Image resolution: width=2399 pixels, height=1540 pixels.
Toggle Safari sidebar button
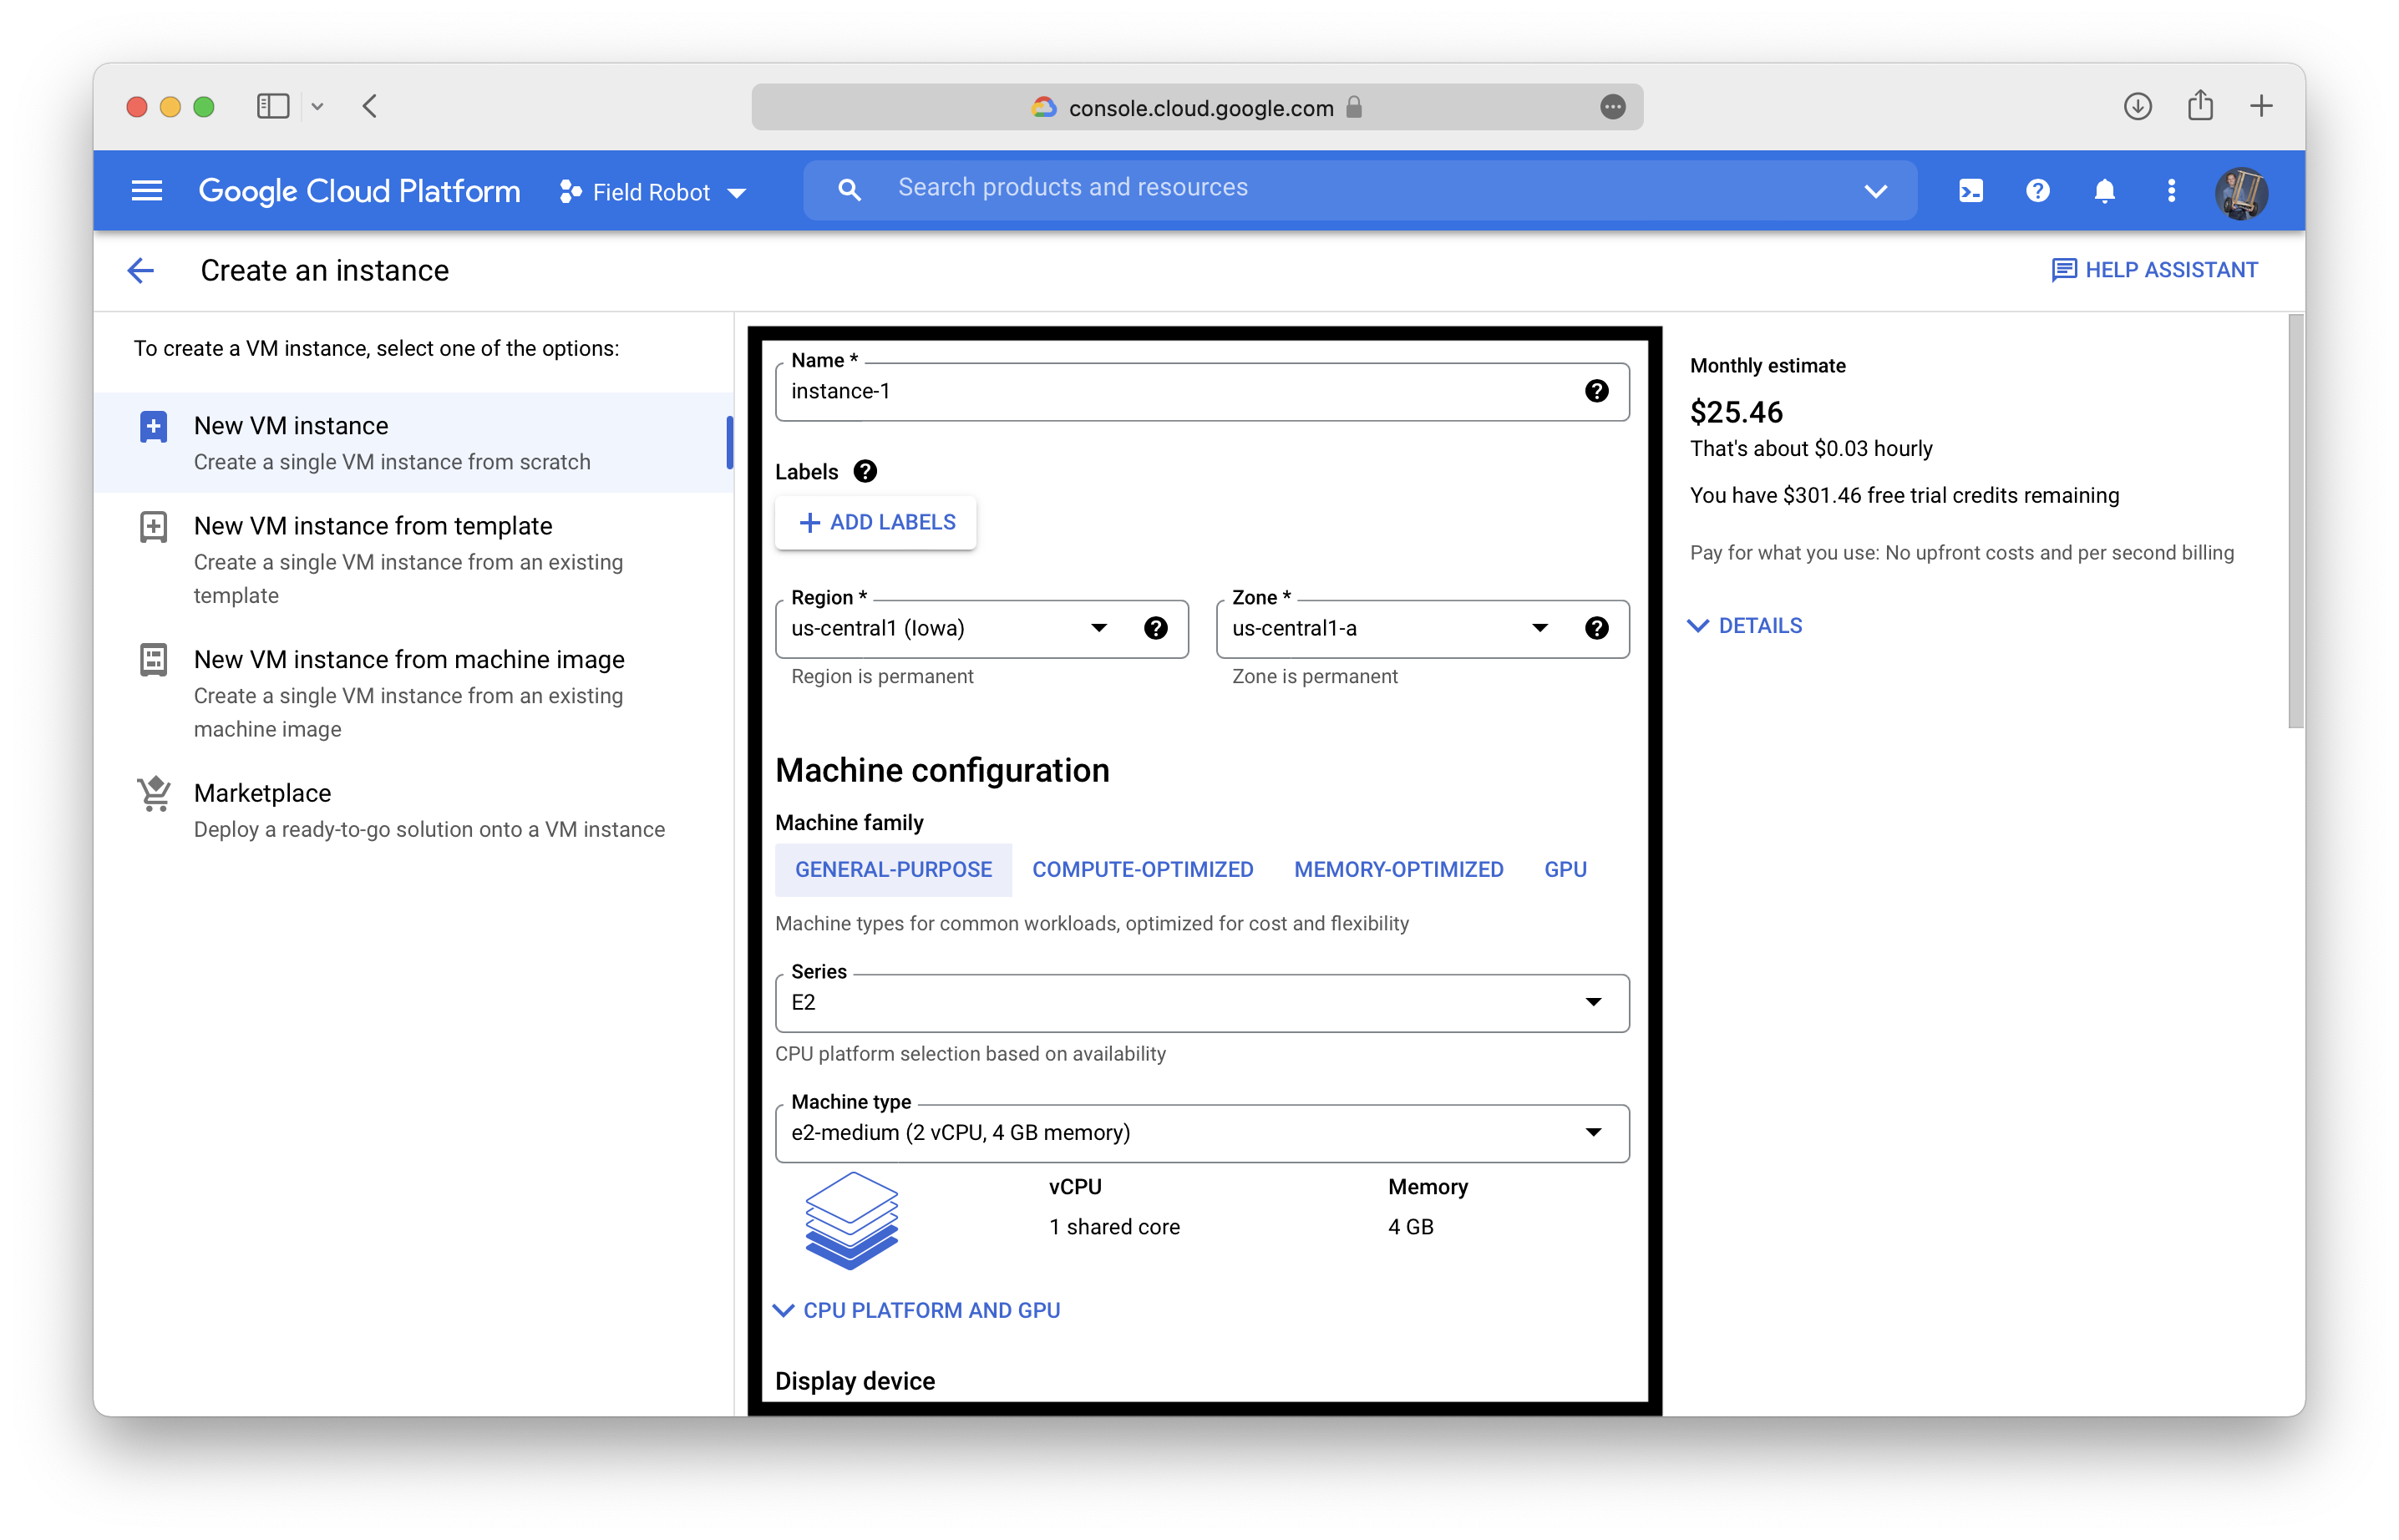point(273,106)
